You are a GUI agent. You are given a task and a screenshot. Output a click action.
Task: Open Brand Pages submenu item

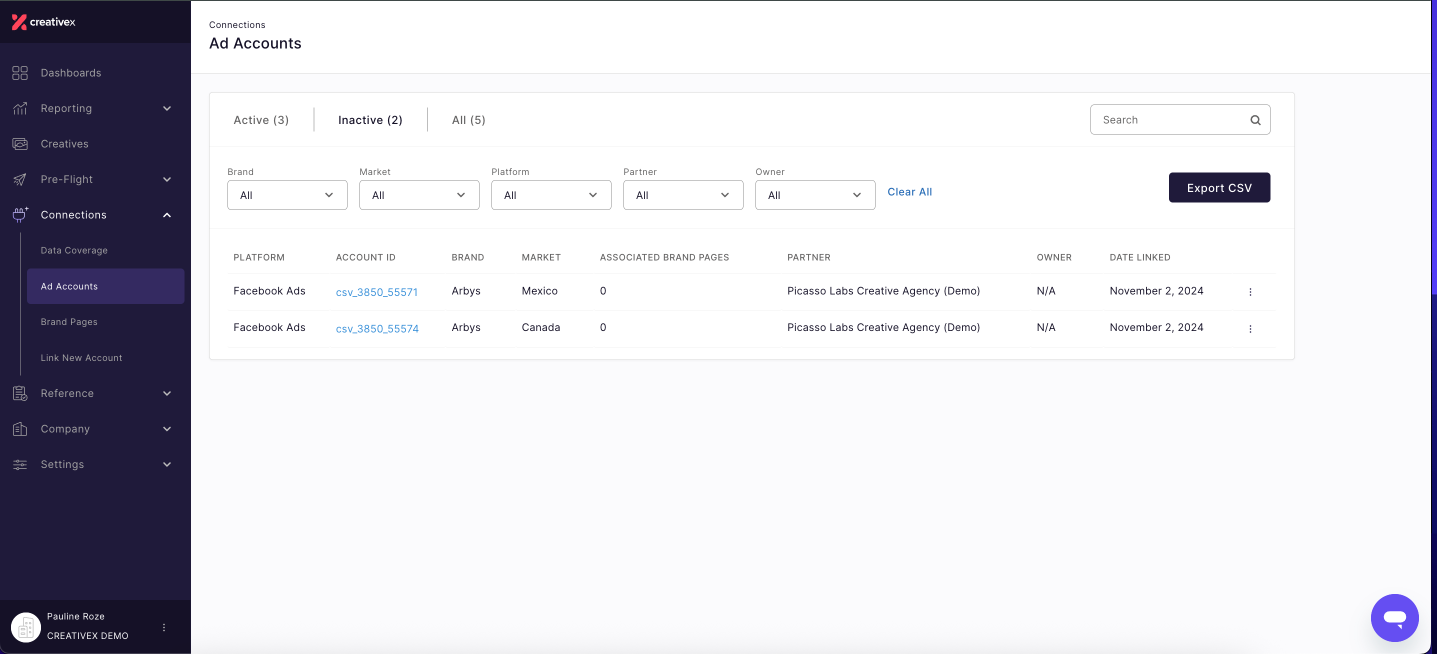[x=69, y=322]
